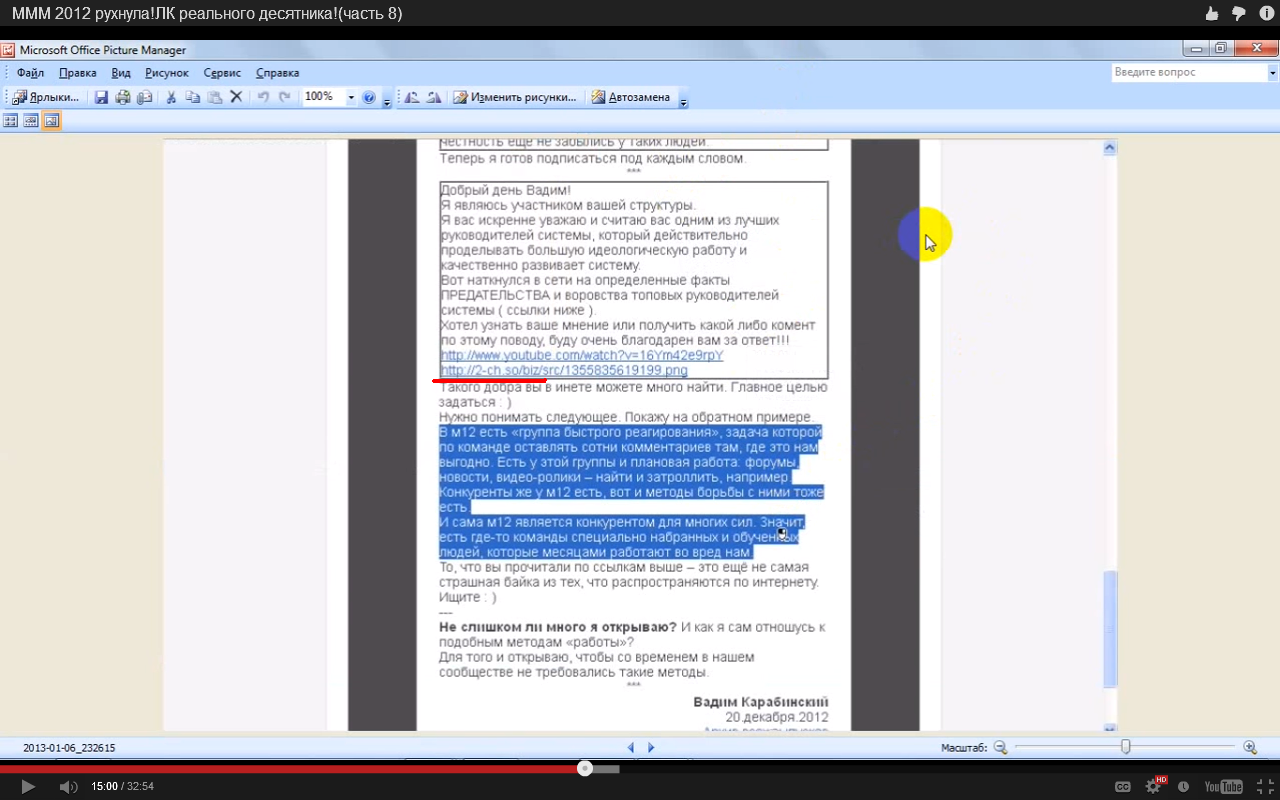The height and width of the screenshot is (800, 1280).
Task: Click the Save icon in the toolbar
Action: point(101,97)
